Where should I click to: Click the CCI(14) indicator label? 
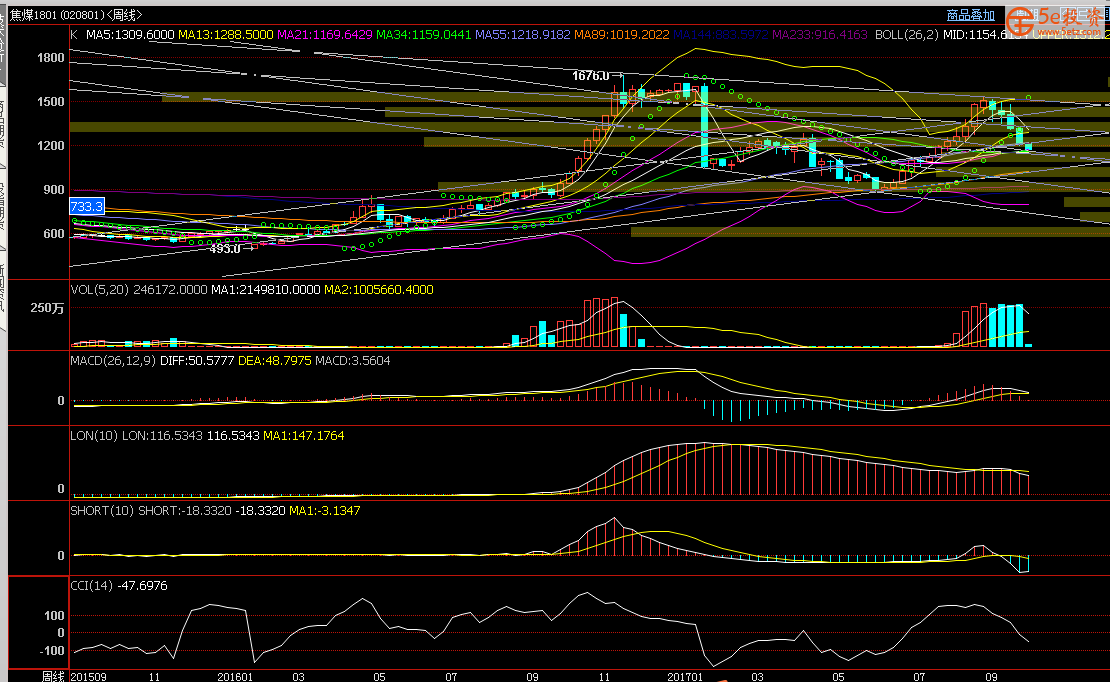point(91,585)
